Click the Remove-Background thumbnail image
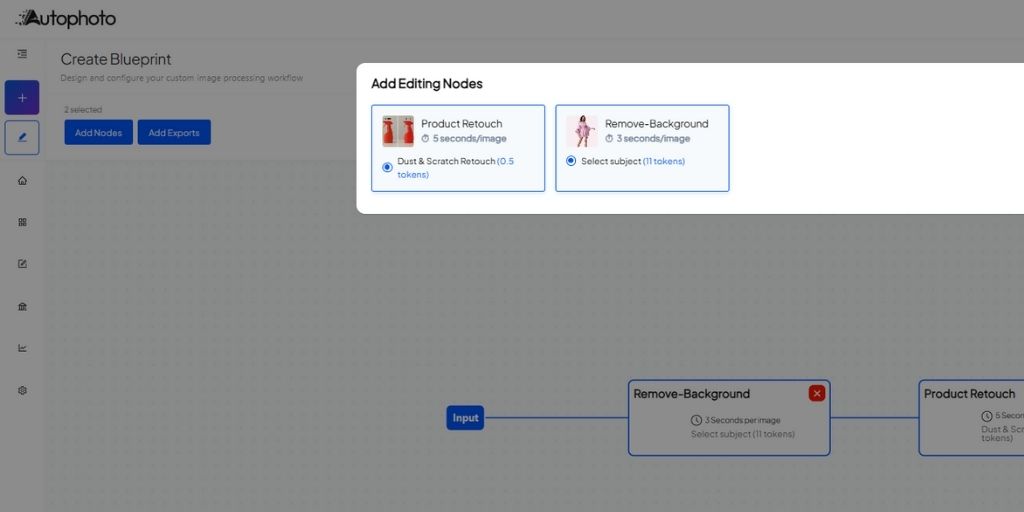 pos(582,131)
